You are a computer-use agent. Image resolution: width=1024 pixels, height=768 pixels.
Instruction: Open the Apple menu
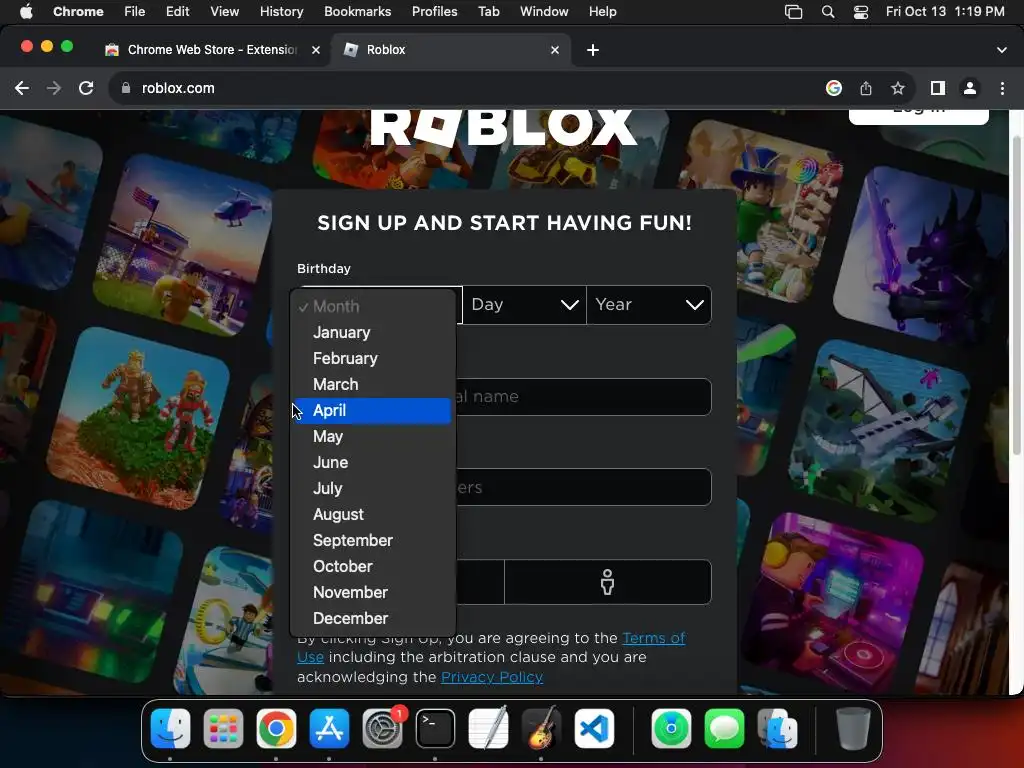coord(26,12)
